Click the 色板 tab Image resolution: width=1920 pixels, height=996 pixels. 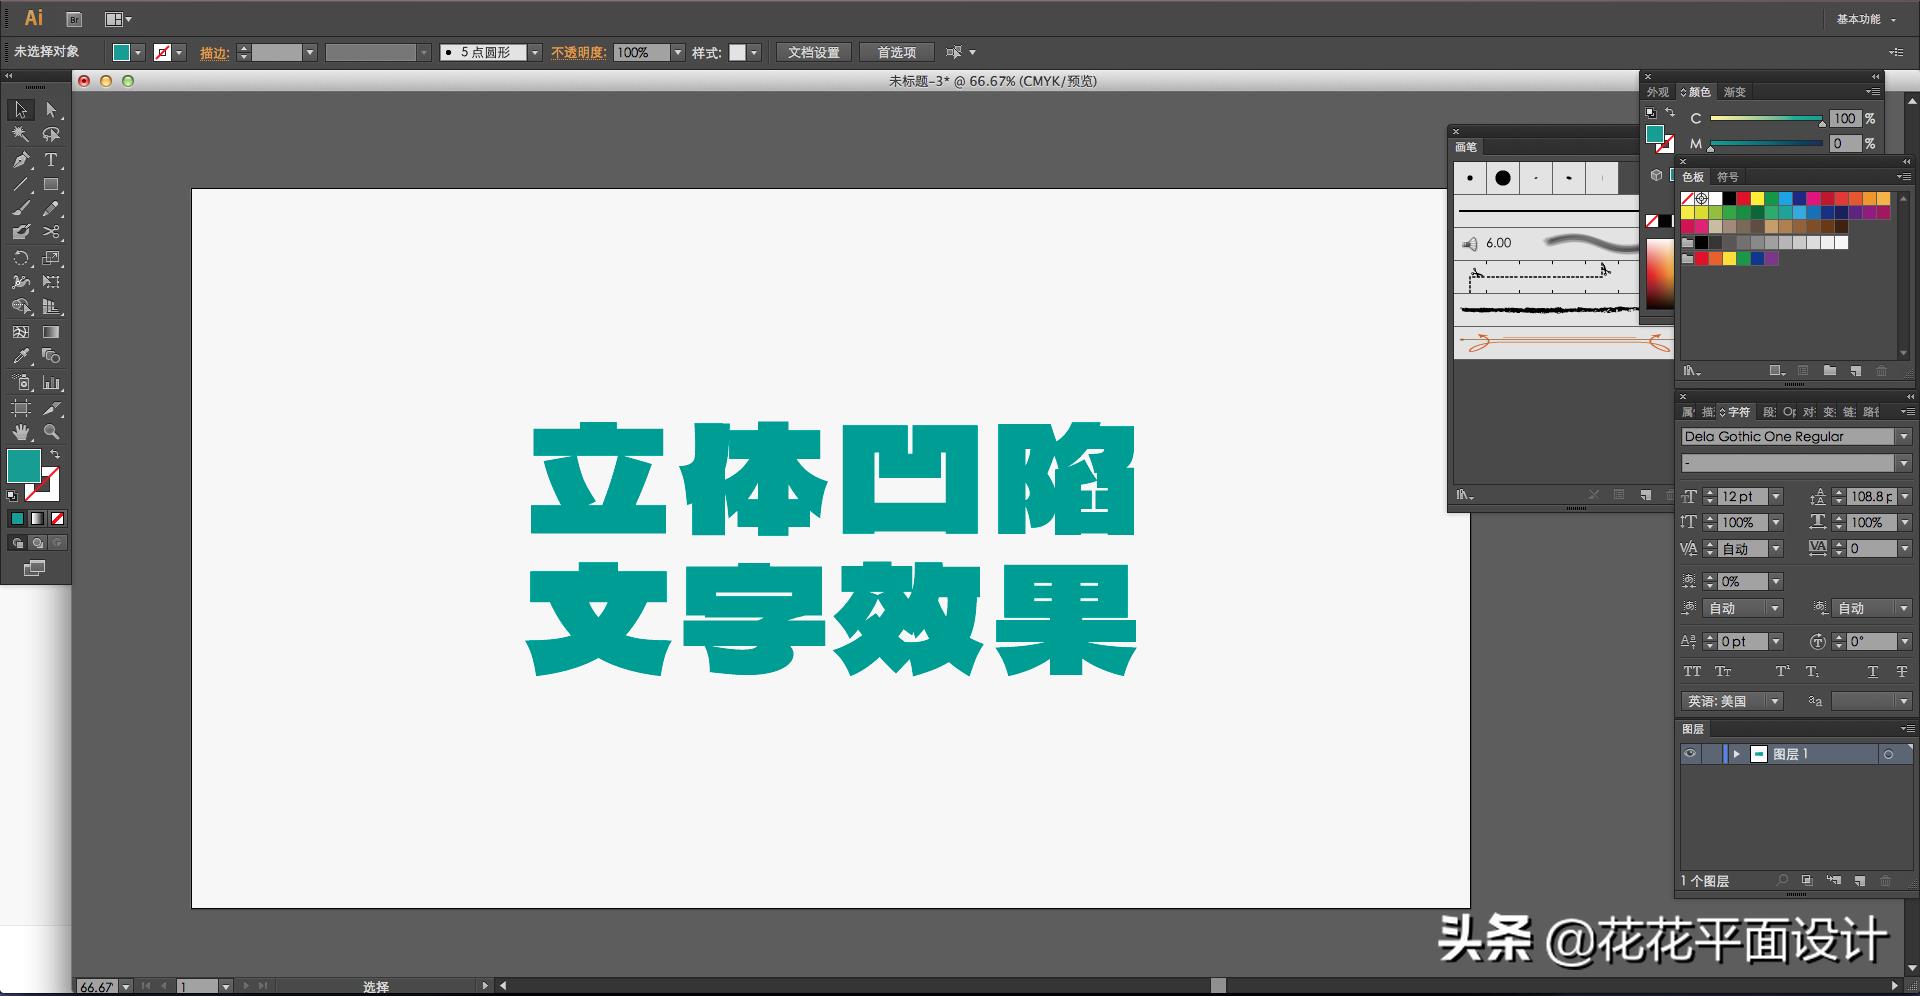tap(1693, 177)
